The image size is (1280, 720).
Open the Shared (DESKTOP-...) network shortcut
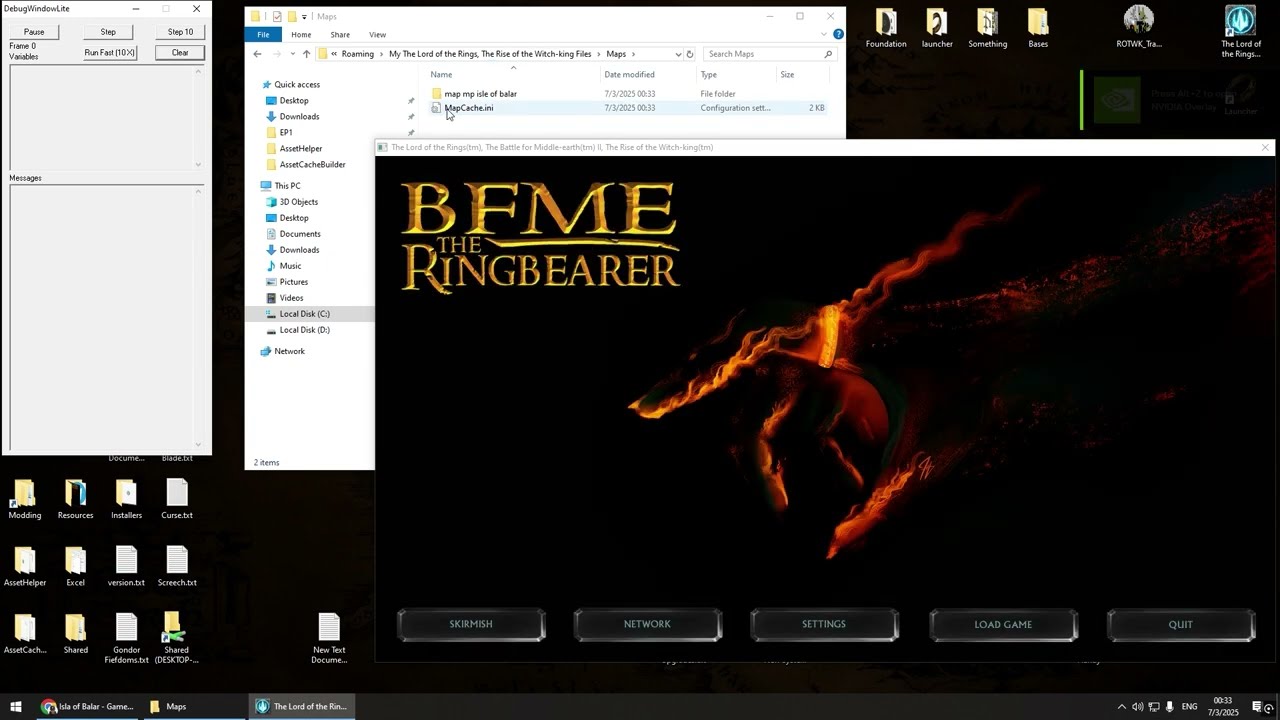[x=177, y=638]
